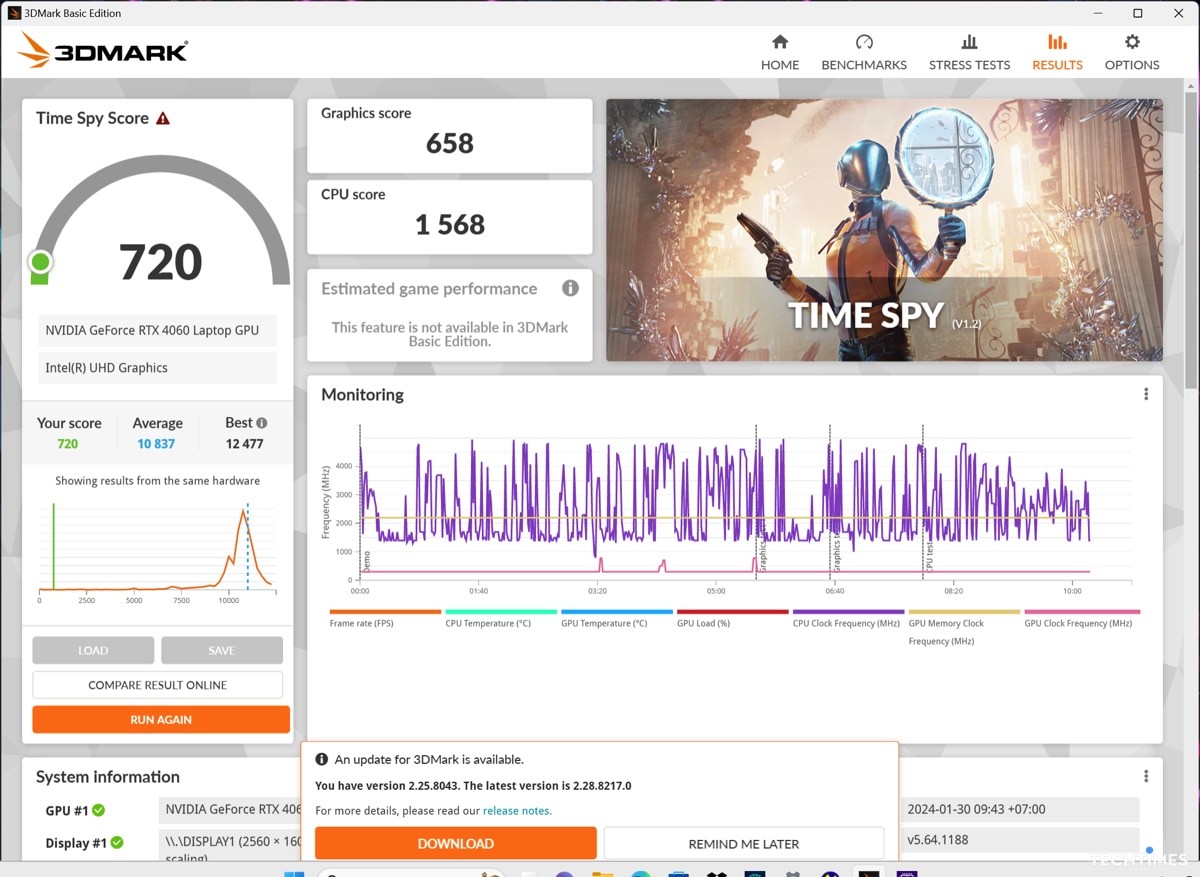The height and width of the screenshot is (877, 1200).
Task: Click the info icon in Estimated game performance
Action: pos(570,288)
